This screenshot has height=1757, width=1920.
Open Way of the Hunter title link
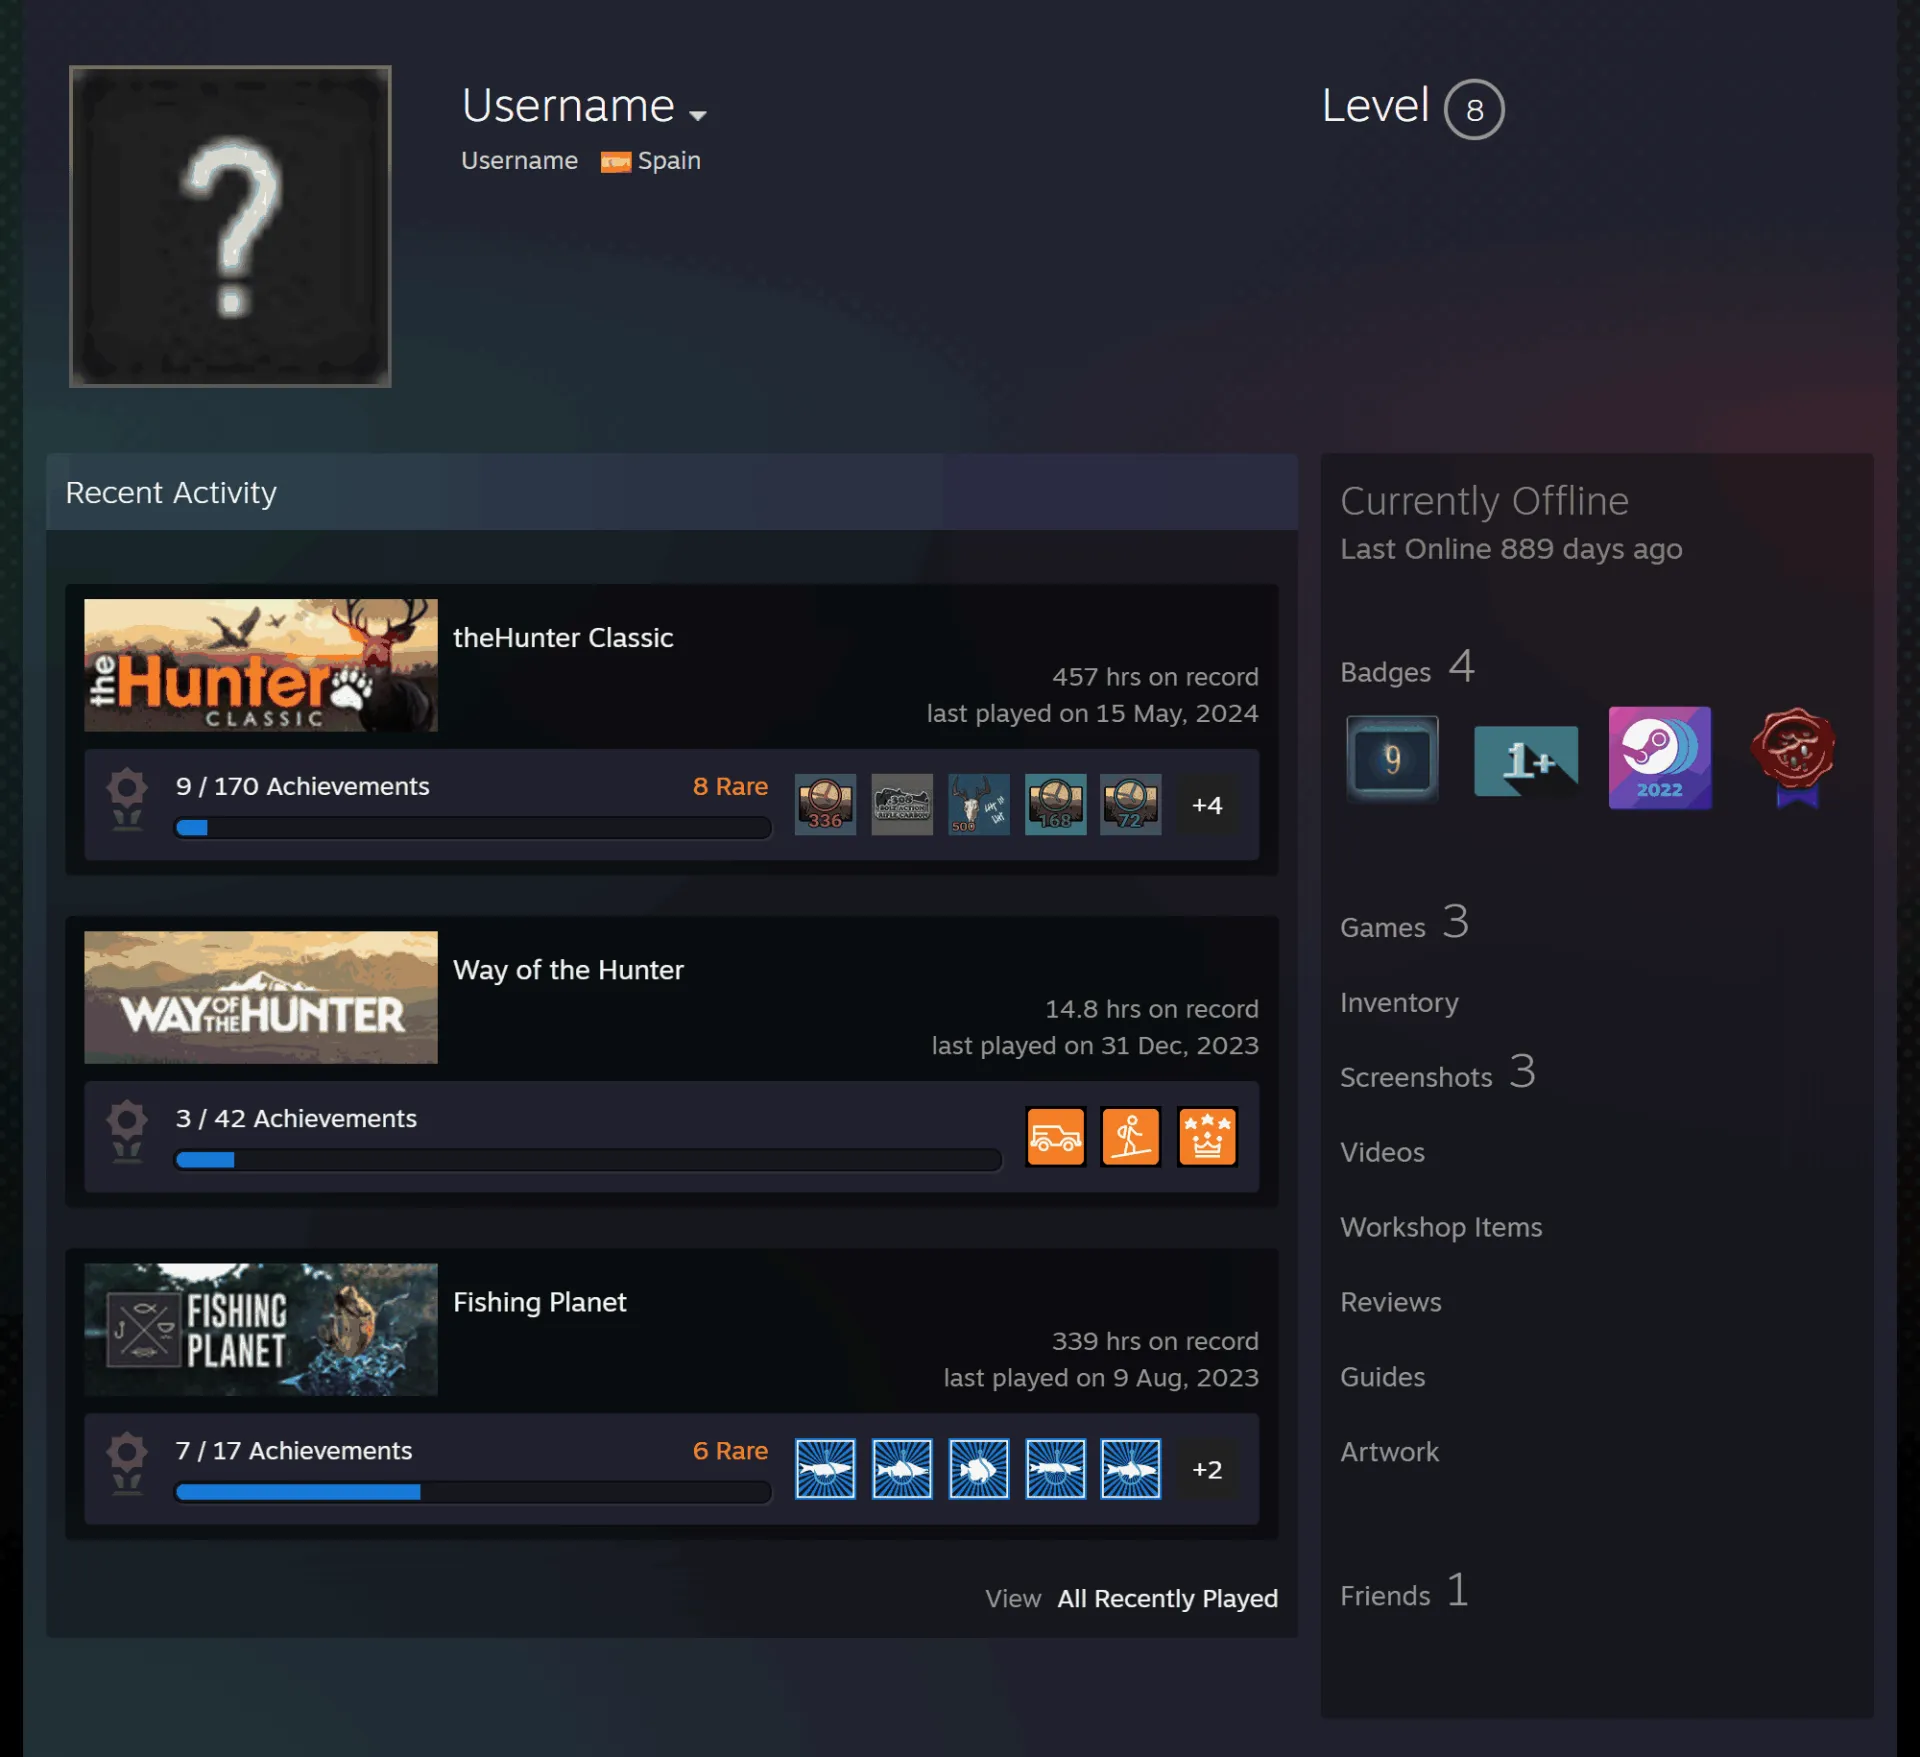(568, 970)
